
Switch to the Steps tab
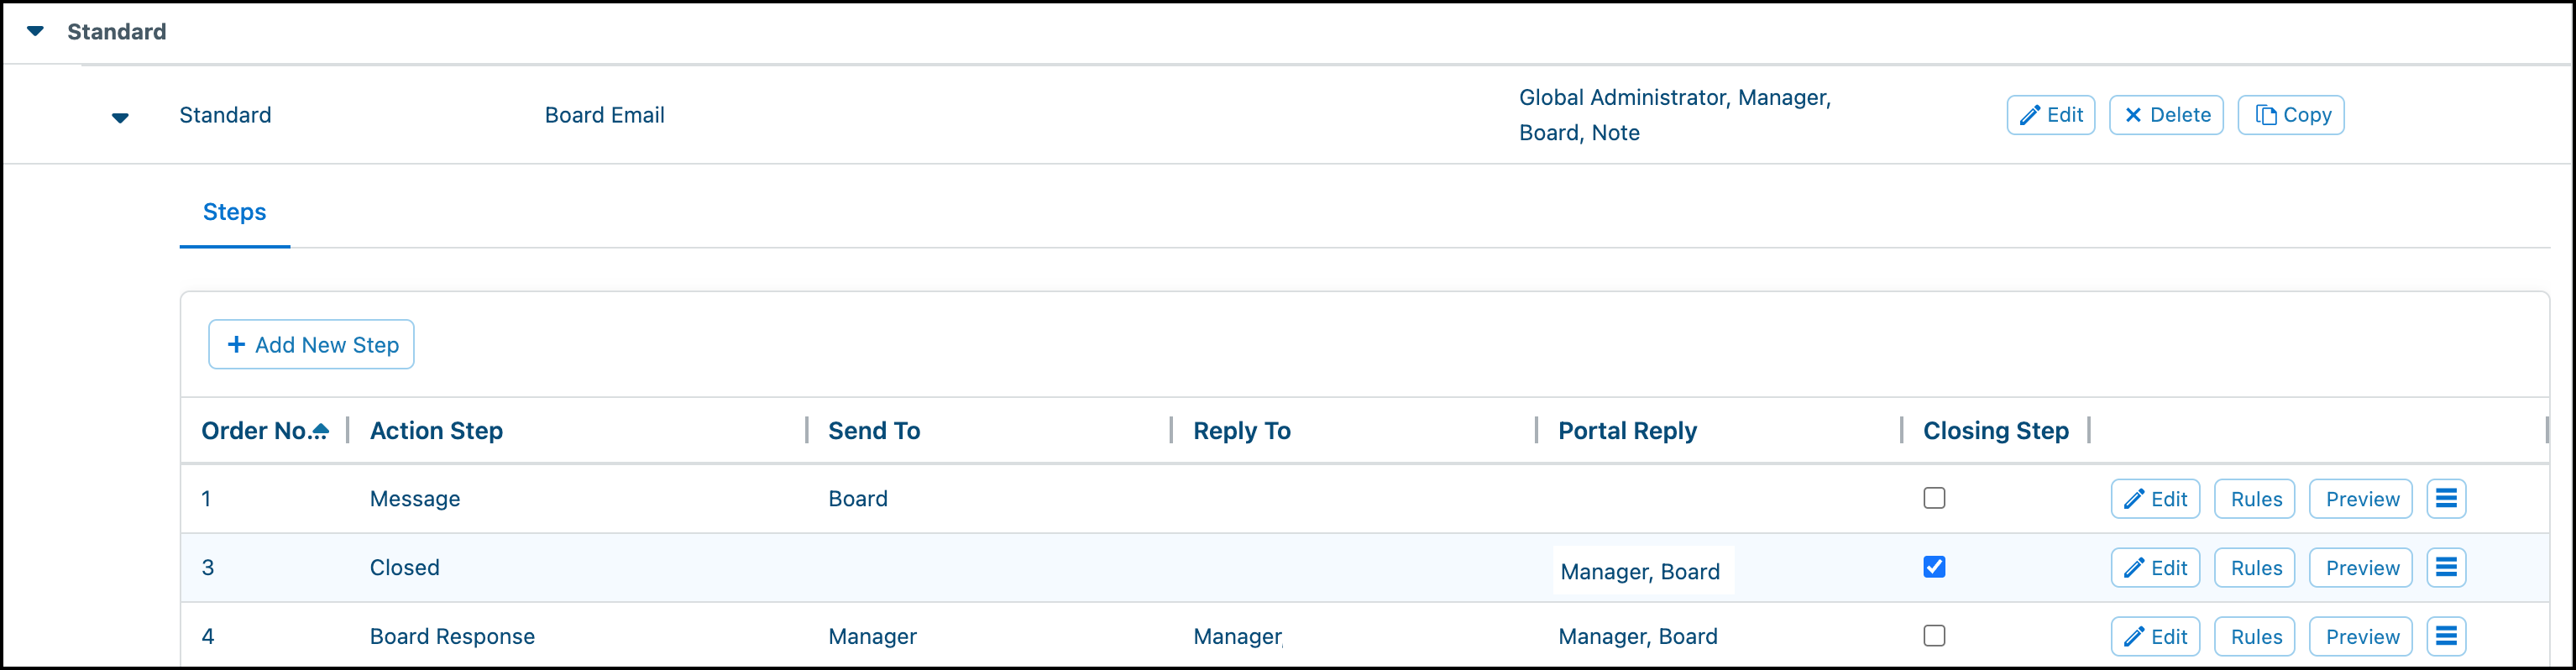pyautogui.click(x=234, y=212)
